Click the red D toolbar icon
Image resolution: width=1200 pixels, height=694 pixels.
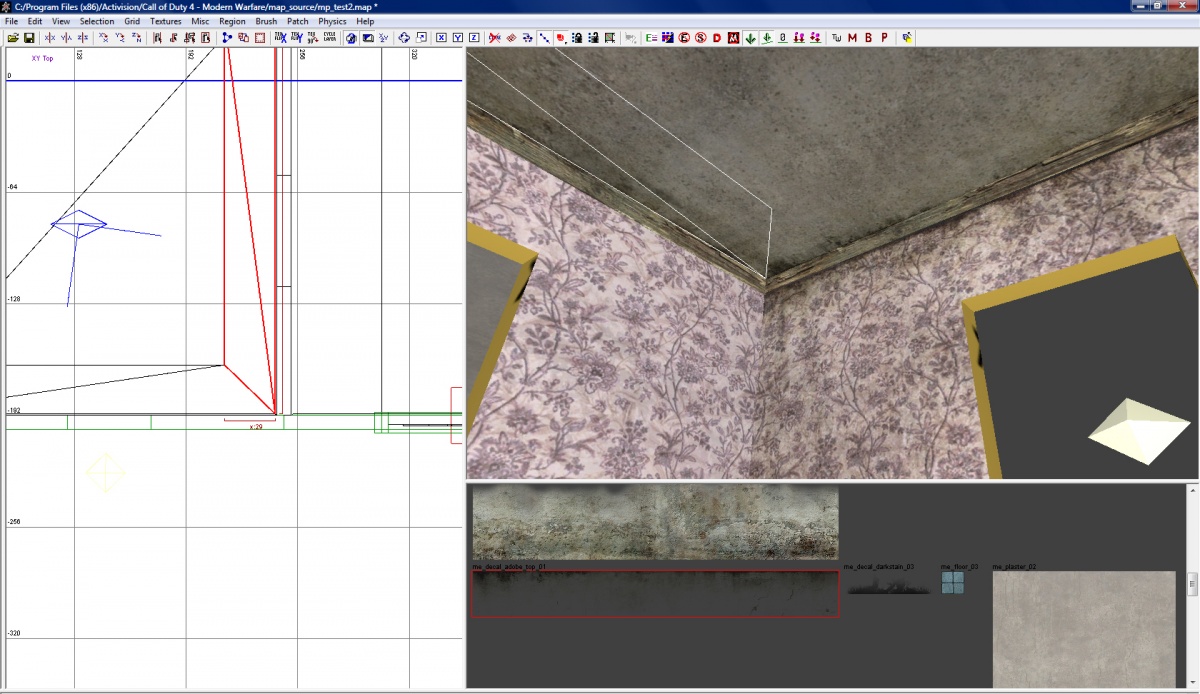pyautogui.click(x=717, y=38)
